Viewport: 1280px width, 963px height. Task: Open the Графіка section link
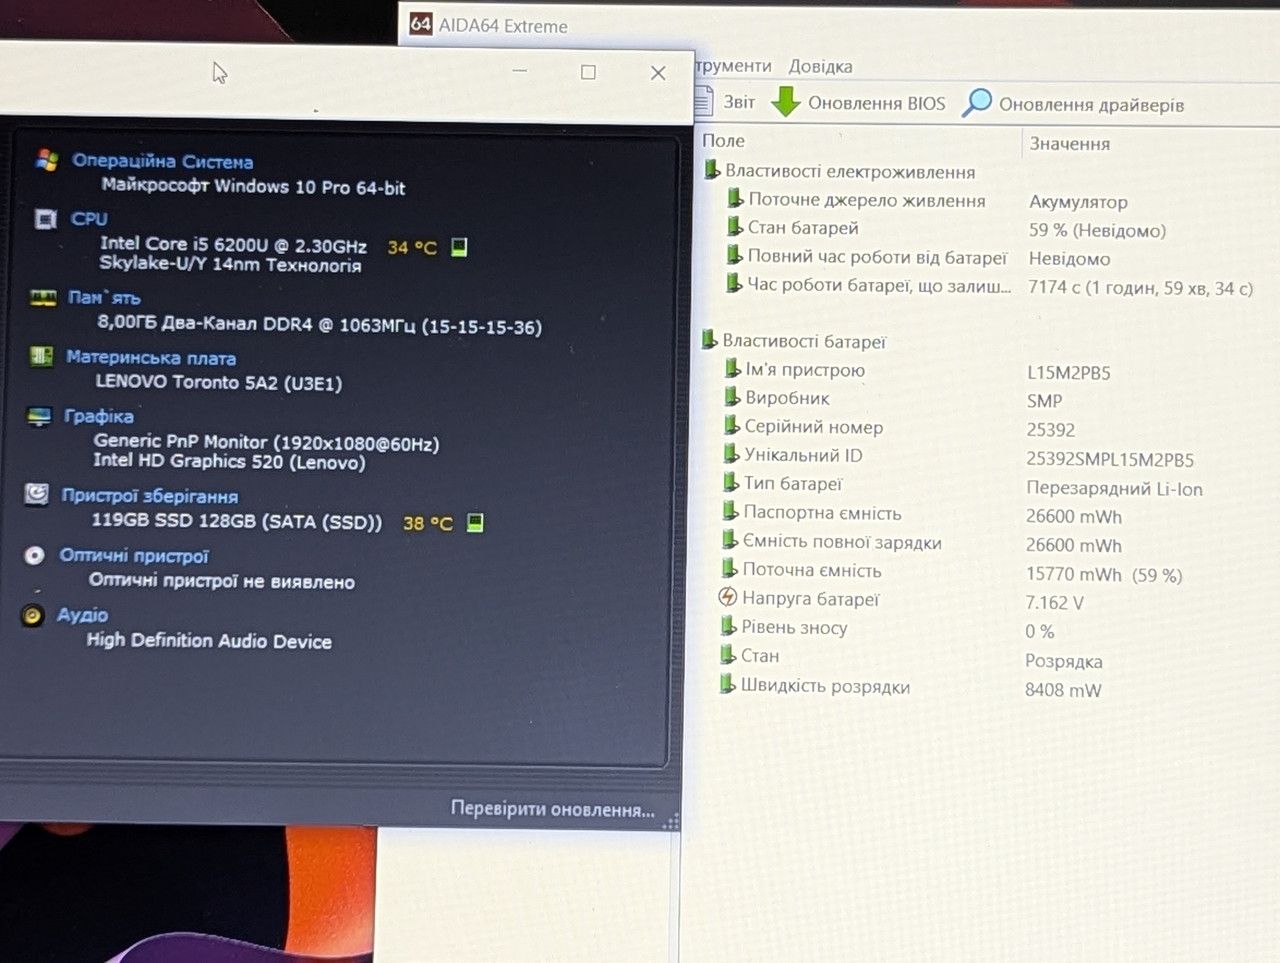tap(99, 416)
